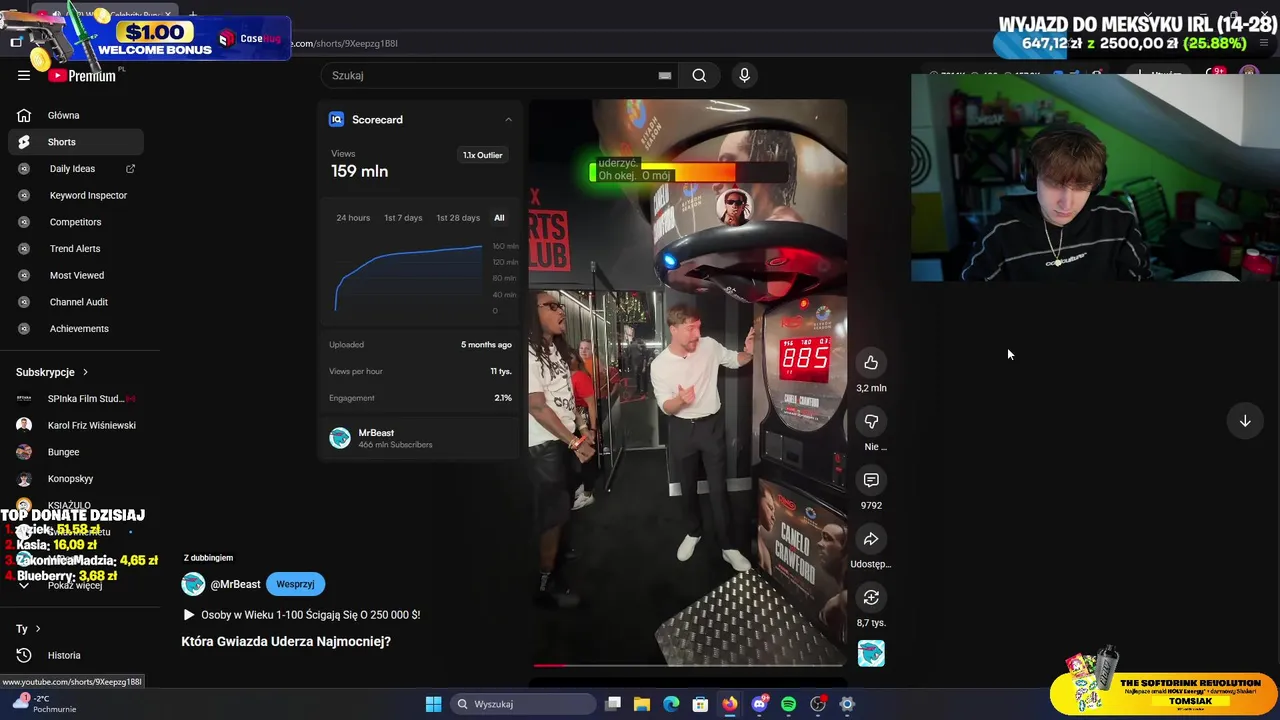Open Most Viewed in sidebar
The image size is (1280, 720).
click(x=76, y=275)
